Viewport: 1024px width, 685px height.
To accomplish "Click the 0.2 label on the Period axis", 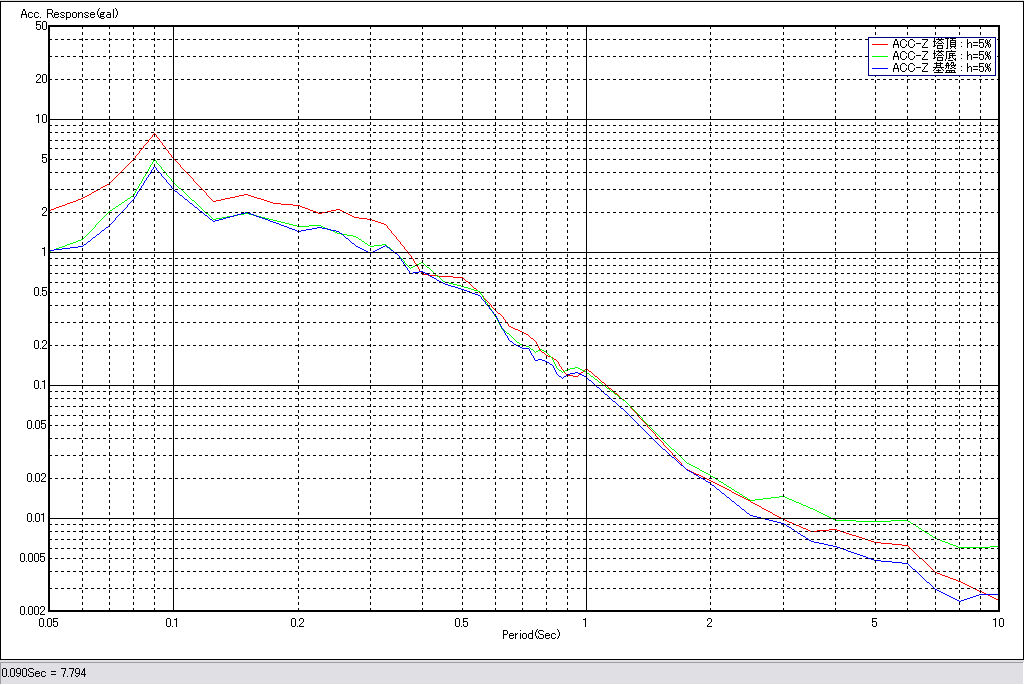I will (x=297, y=623).
